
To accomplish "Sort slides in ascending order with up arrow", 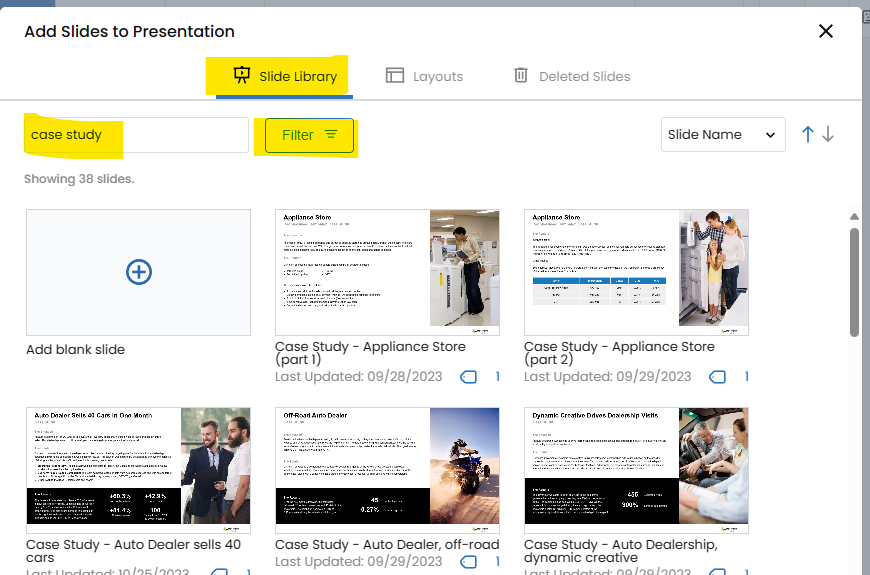I will 808,135.
